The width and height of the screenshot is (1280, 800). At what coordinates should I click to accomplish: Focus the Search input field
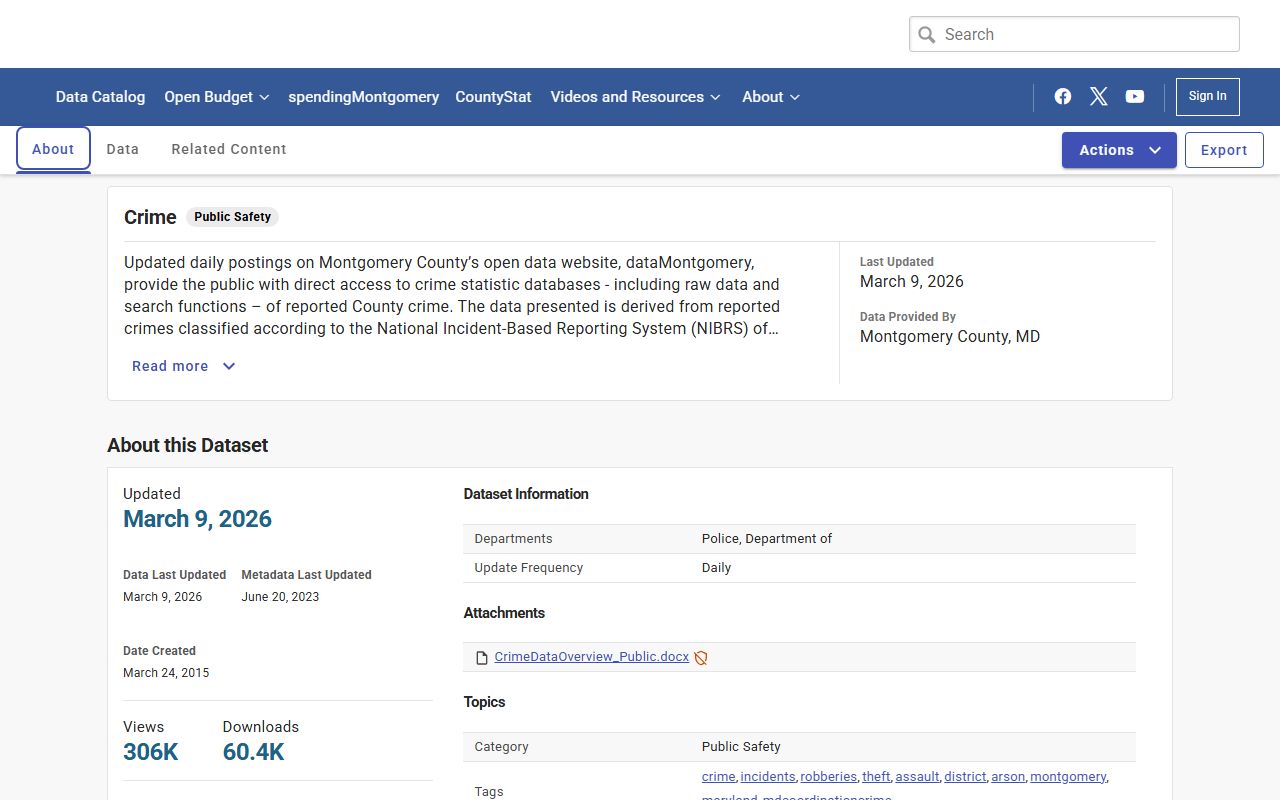pos(1074,34)
